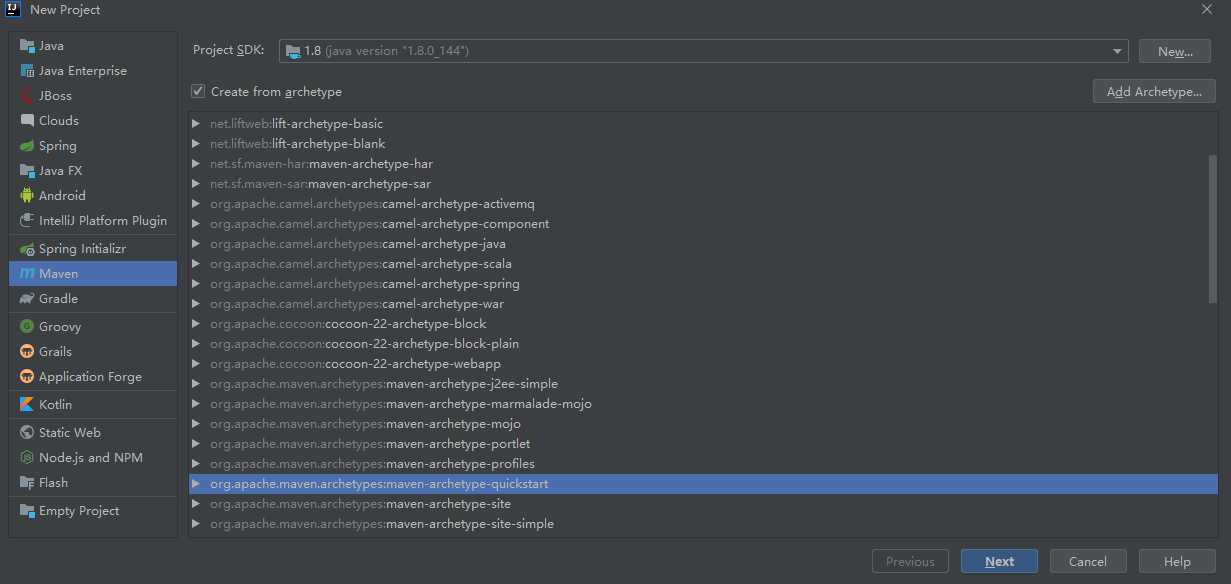Click the Gradle elephant icon
This screenshot has height=584, width=1231.
tap(27, 299)
